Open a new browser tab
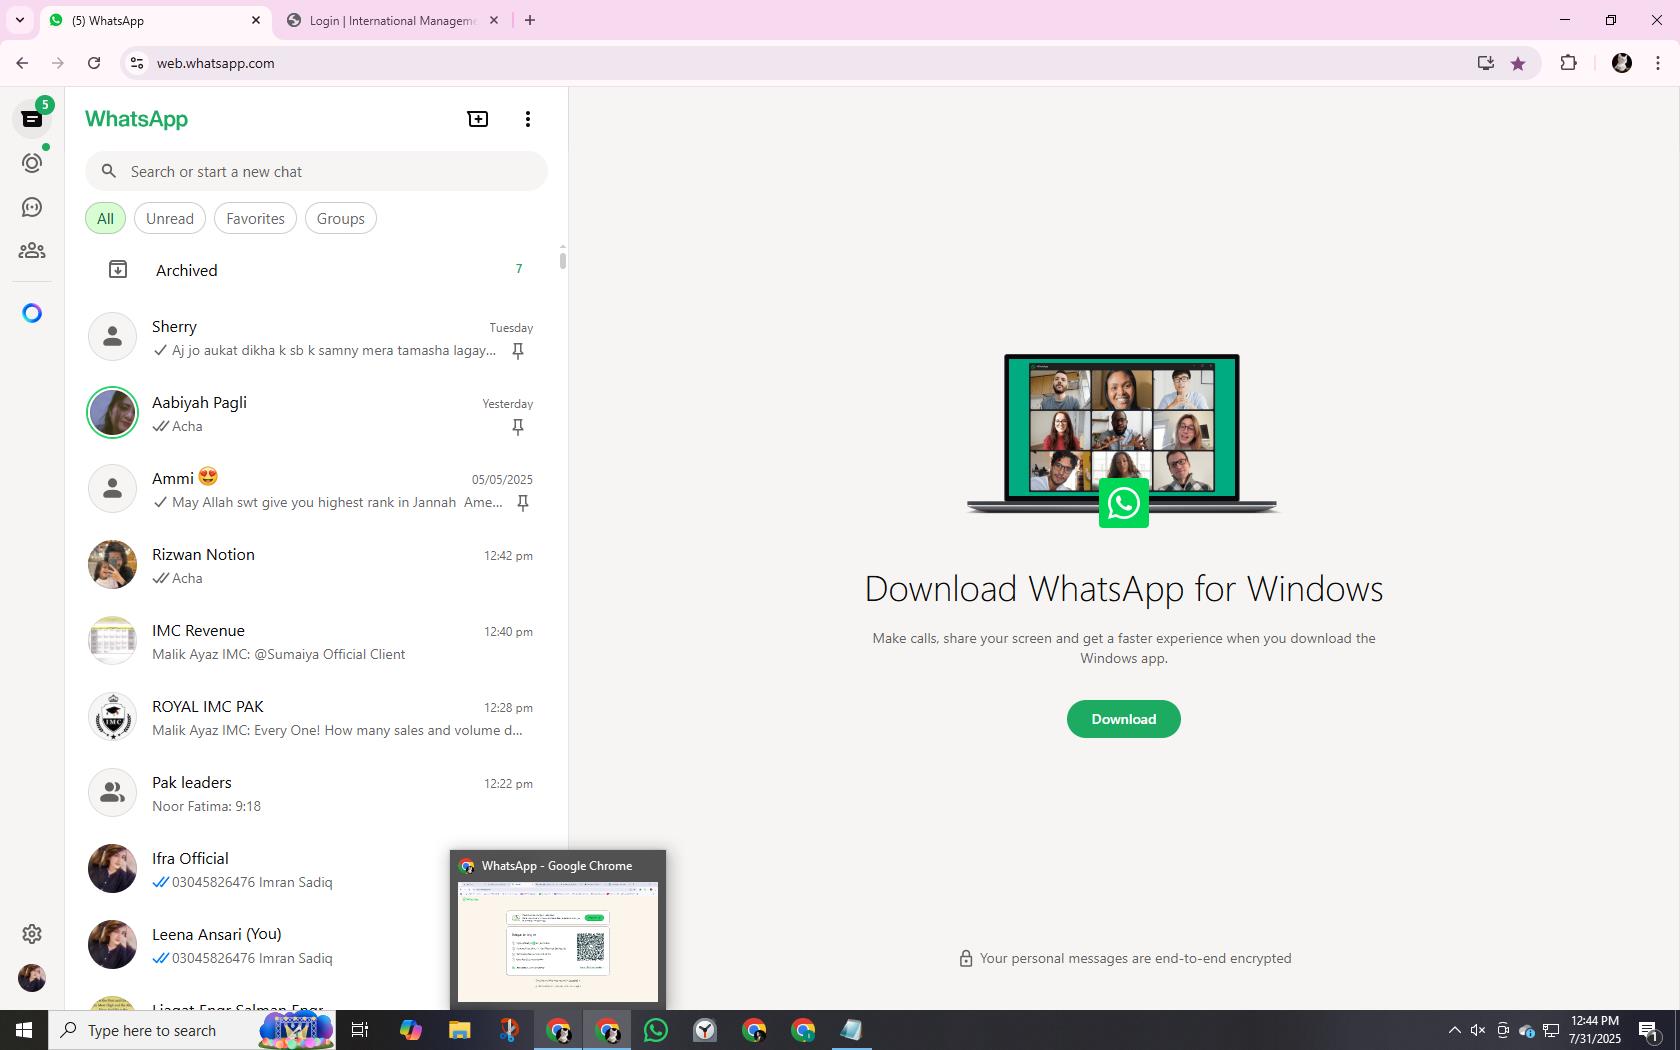Viewport: 1680px width, 1050px height. tap(530, 20)
